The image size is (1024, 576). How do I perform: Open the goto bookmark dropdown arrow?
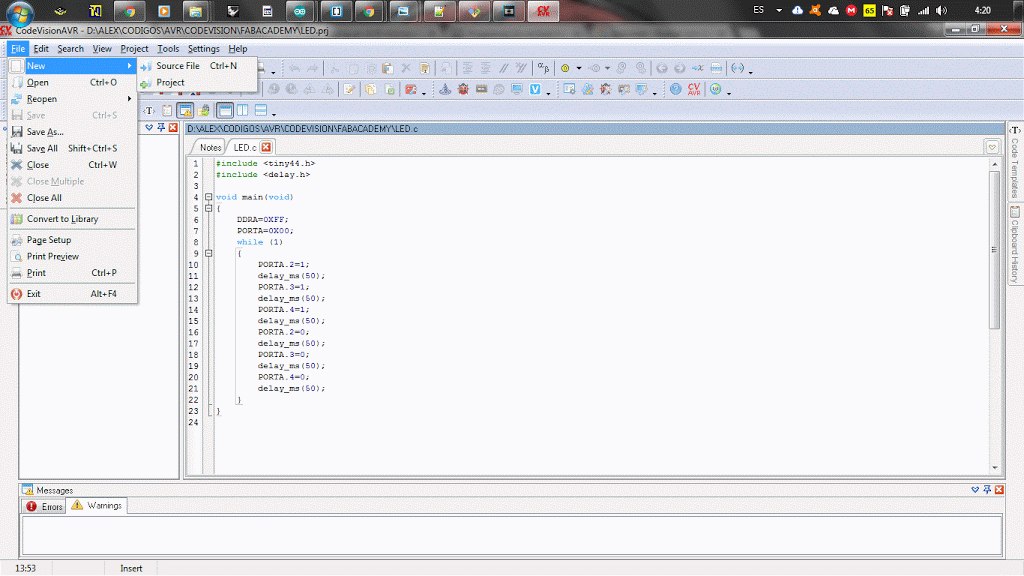[607, 69]
